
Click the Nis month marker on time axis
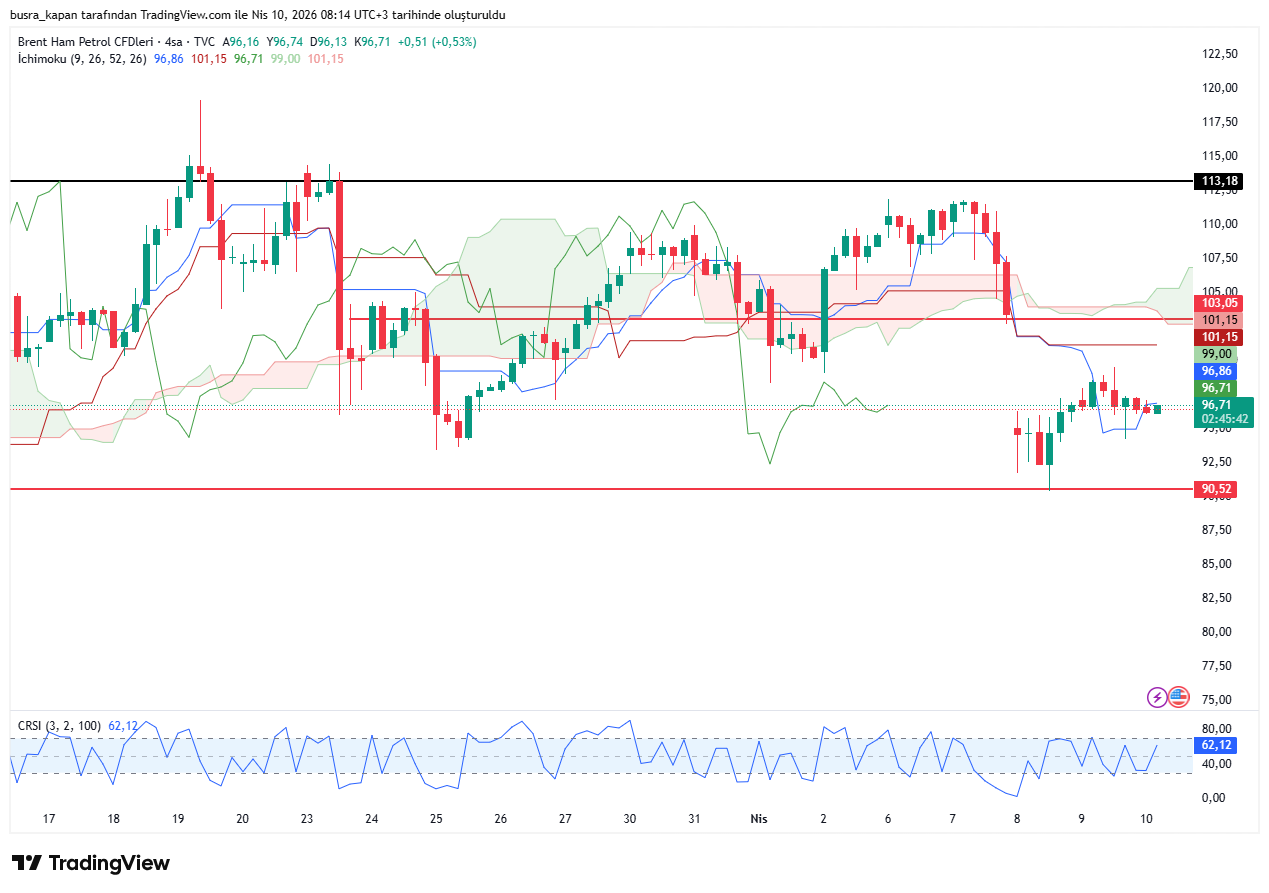759,818
